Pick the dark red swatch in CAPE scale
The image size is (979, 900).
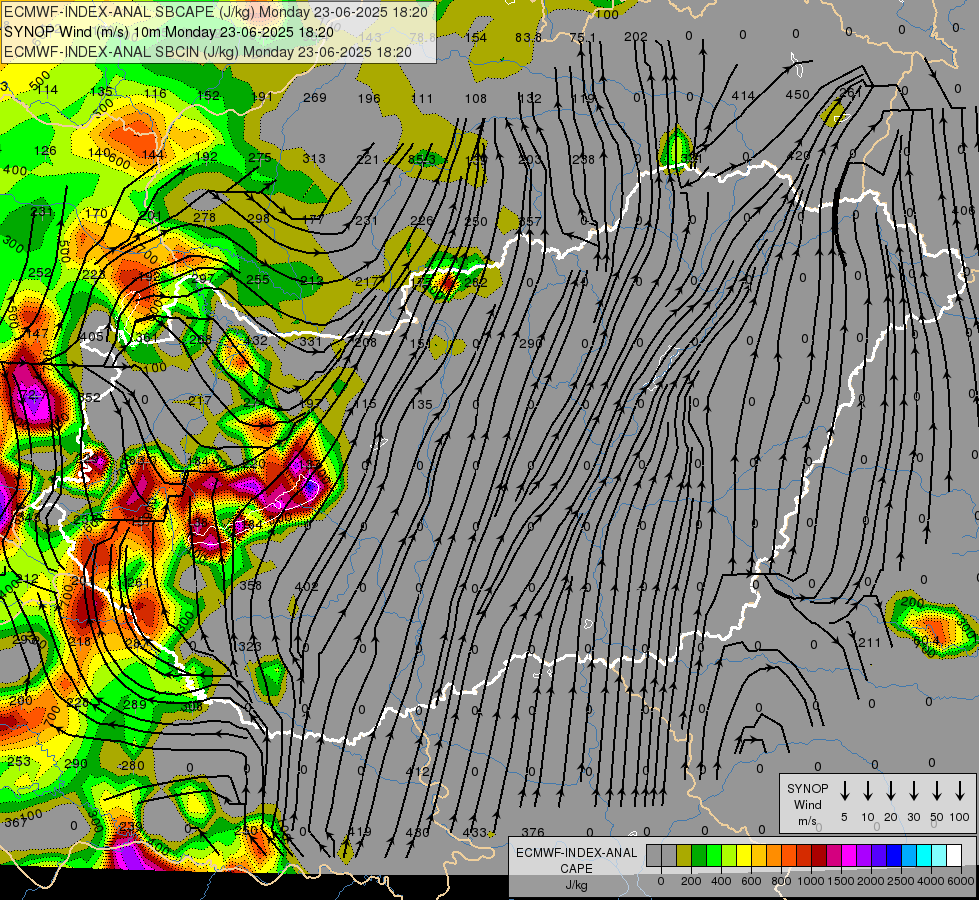tap(819, 855)
